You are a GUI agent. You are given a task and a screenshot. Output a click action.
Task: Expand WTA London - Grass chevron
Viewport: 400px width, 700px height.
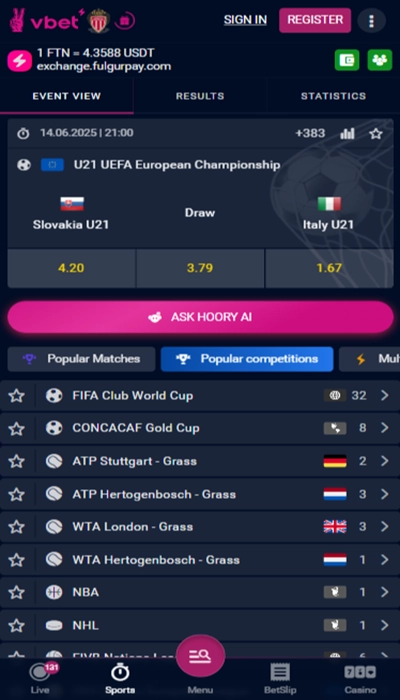(385, 527)
